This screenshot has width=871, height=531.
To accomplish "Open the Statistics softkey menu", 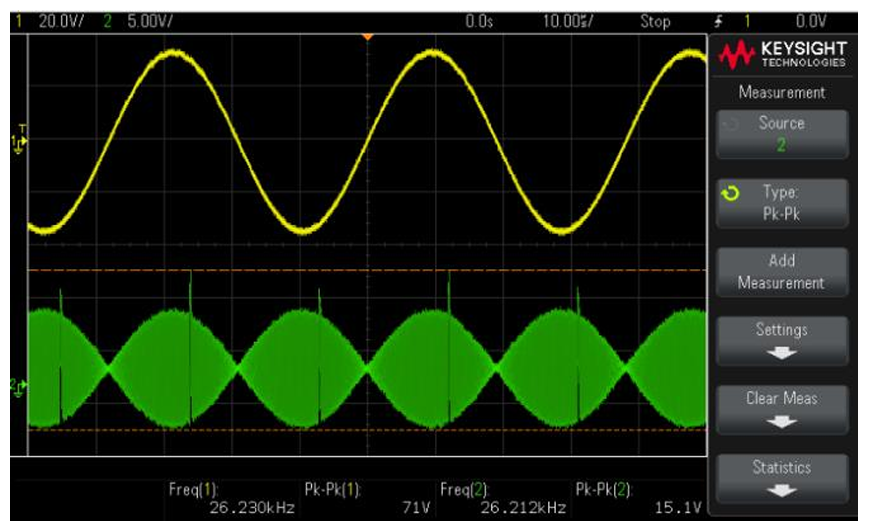I will click(x=782, y=478).
